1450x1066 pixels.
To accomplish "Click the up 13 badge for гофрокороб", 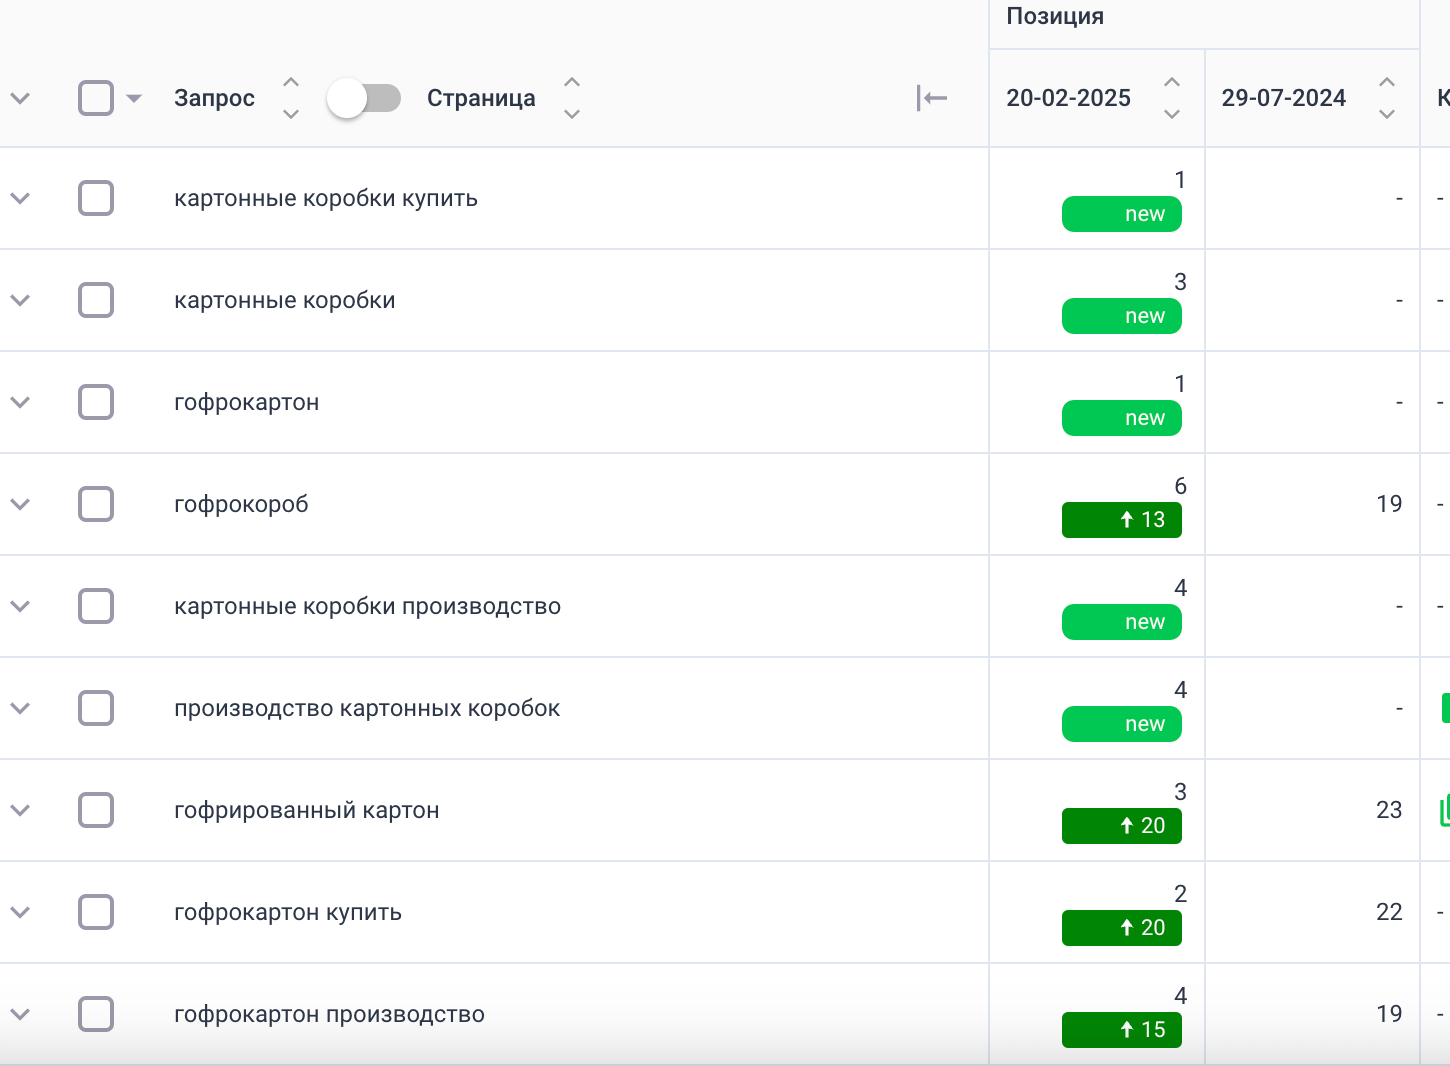I will coord(1121,520).
